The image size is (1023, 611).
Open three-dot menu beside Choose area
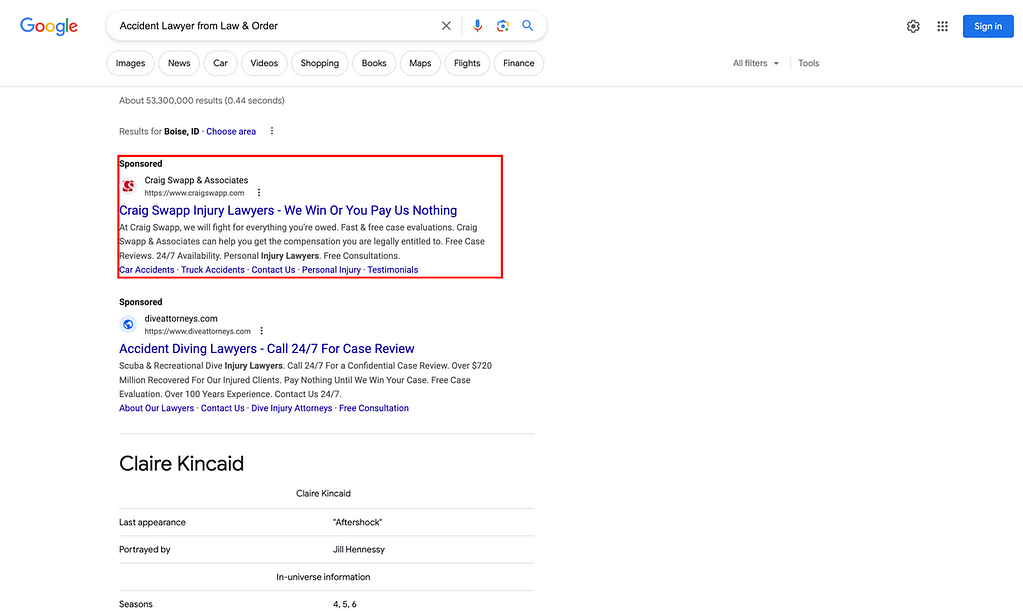pos(272,131)
